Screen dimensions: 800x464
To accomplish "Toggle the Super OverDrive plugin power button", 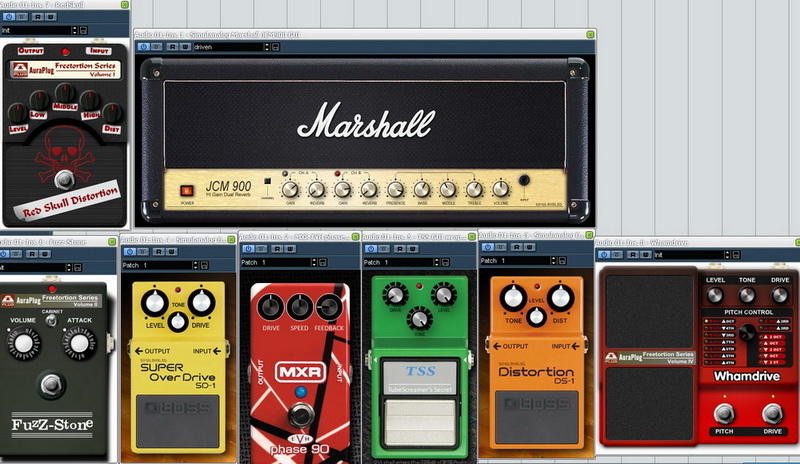I will pyautogui.click(x=130, y=252).
